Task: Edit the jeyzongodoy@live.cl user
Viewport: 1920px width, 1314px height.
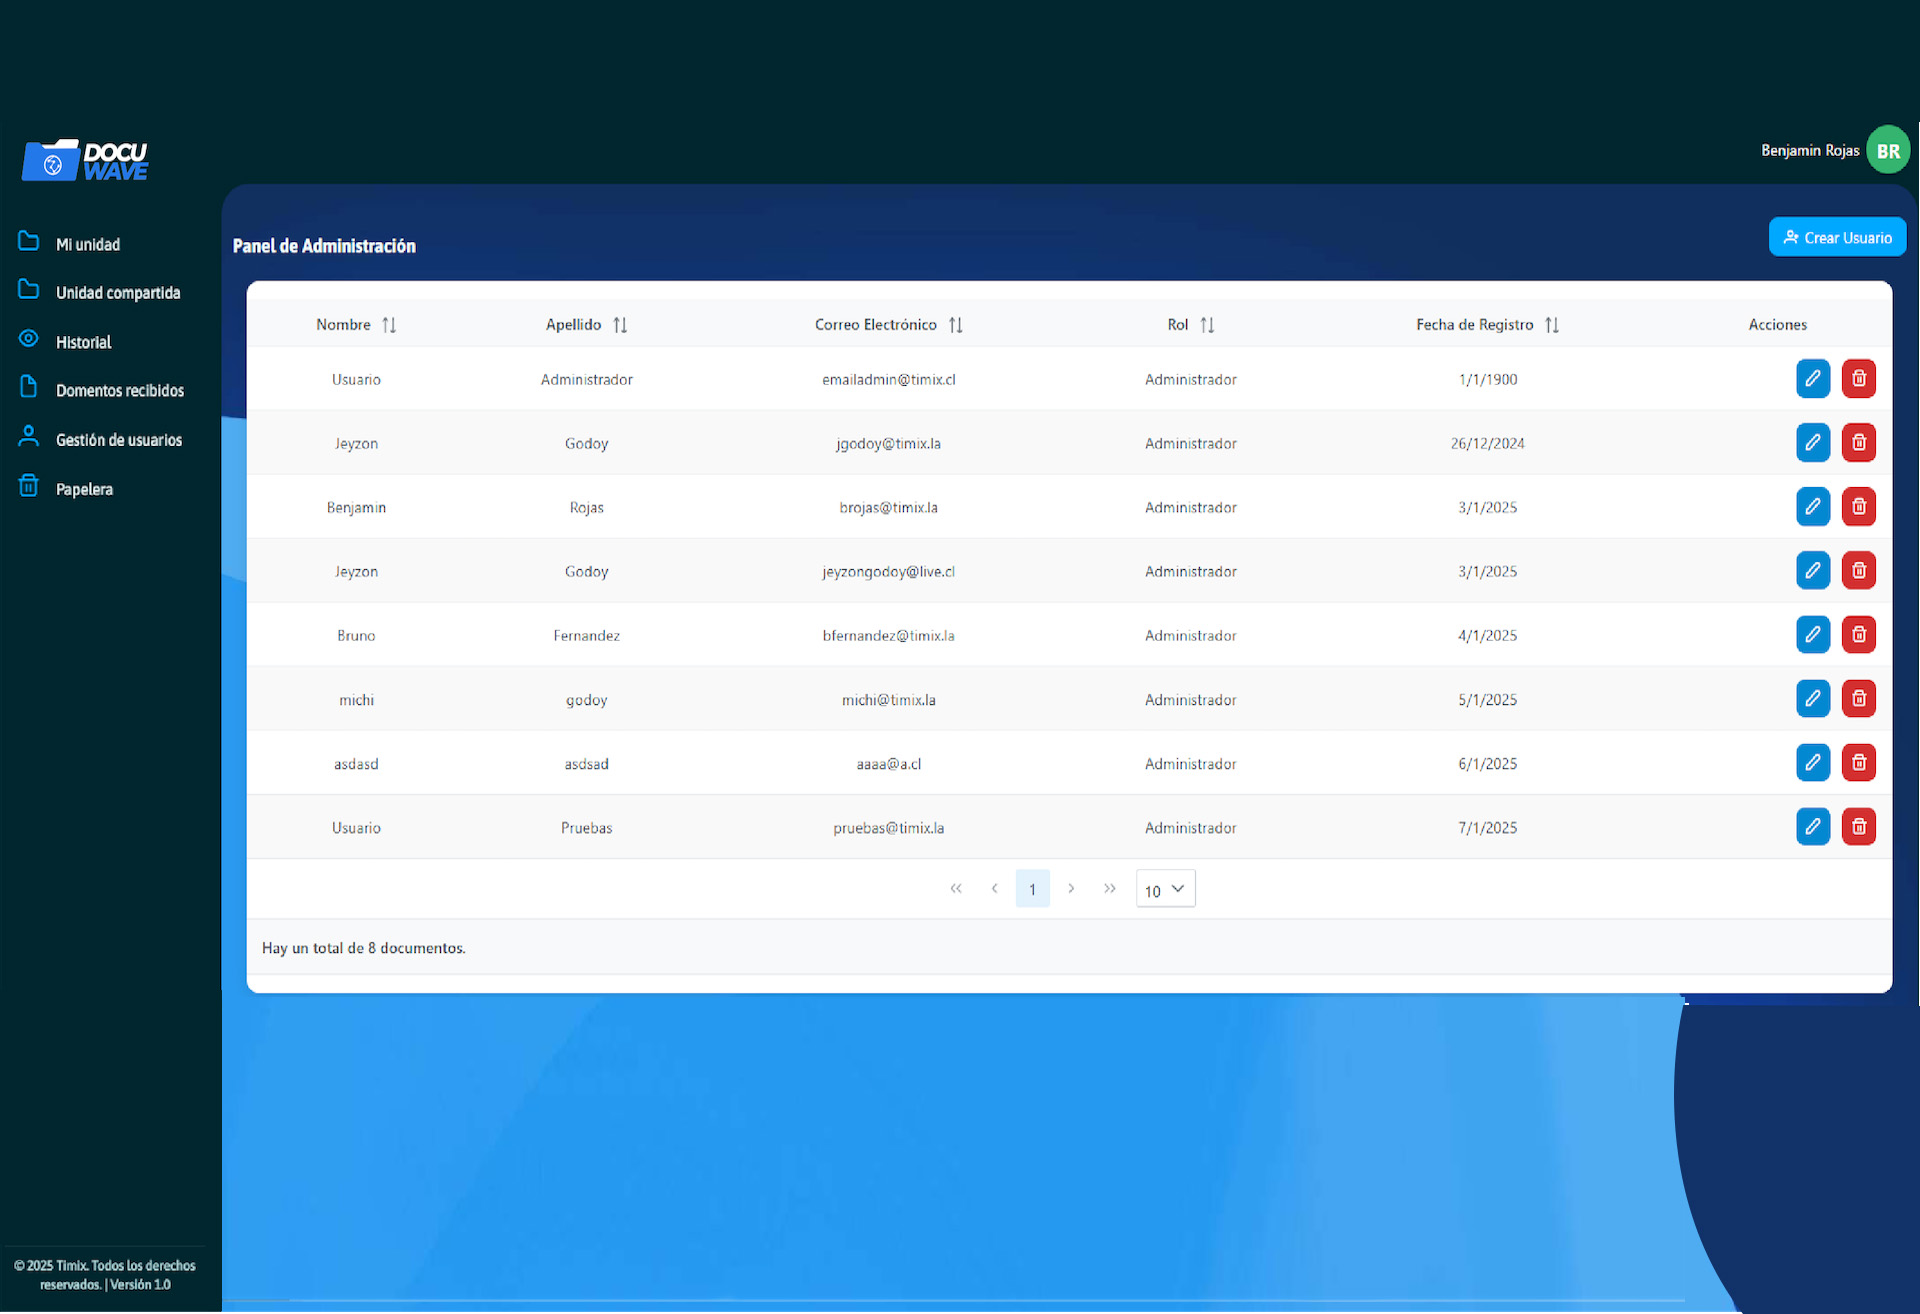Action: [x=1812, y=571]
